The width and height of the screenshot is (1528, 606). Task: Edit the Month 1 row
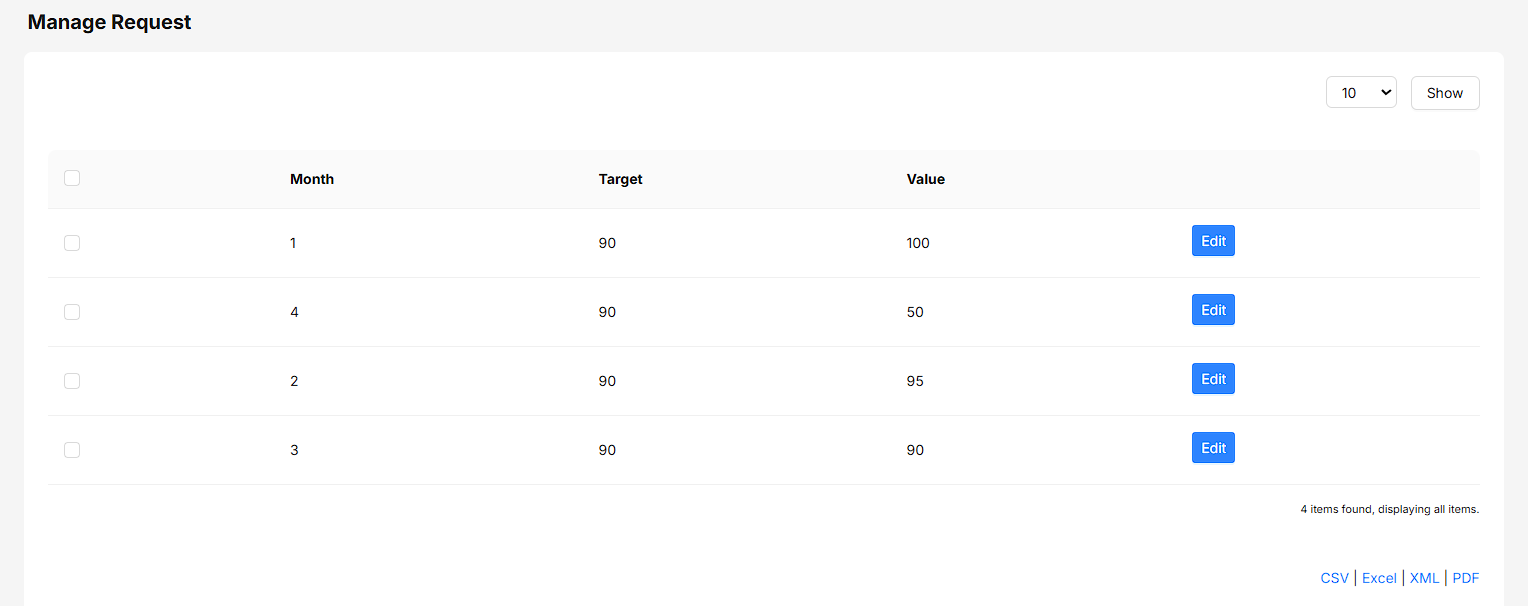tap(1213, 241)
